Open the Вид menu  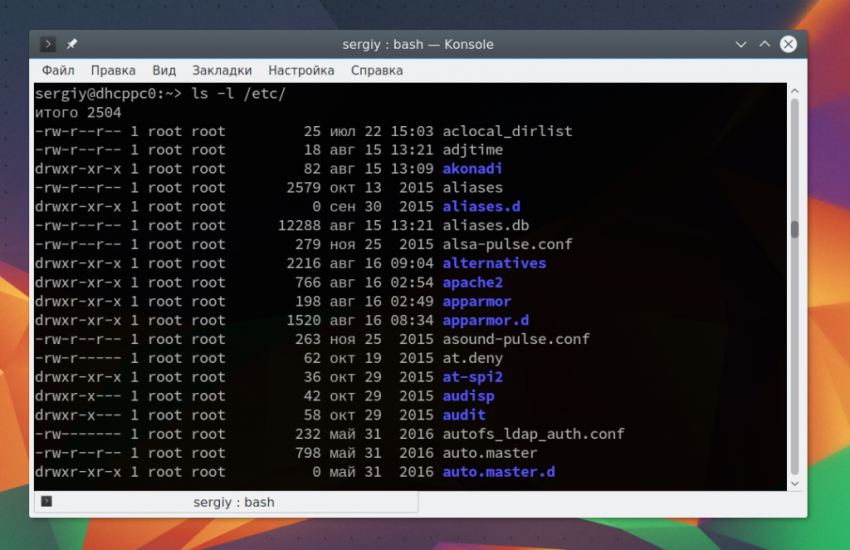click(164, 70)
